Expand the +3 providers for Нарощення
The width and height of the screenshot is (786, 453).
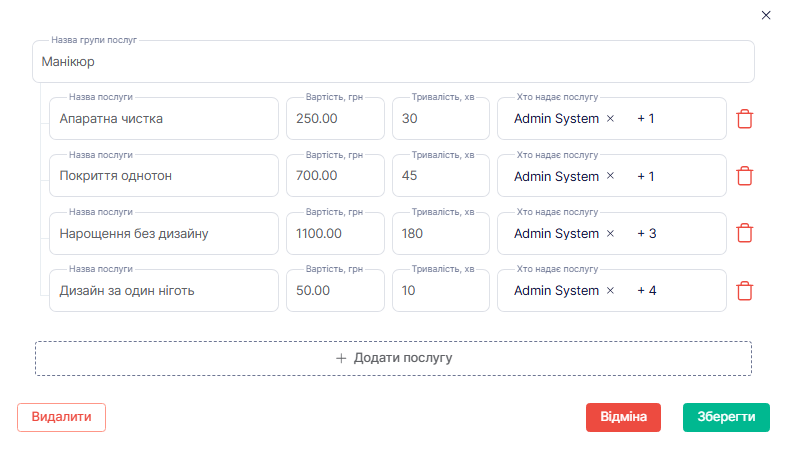click(x=646, y=233)
